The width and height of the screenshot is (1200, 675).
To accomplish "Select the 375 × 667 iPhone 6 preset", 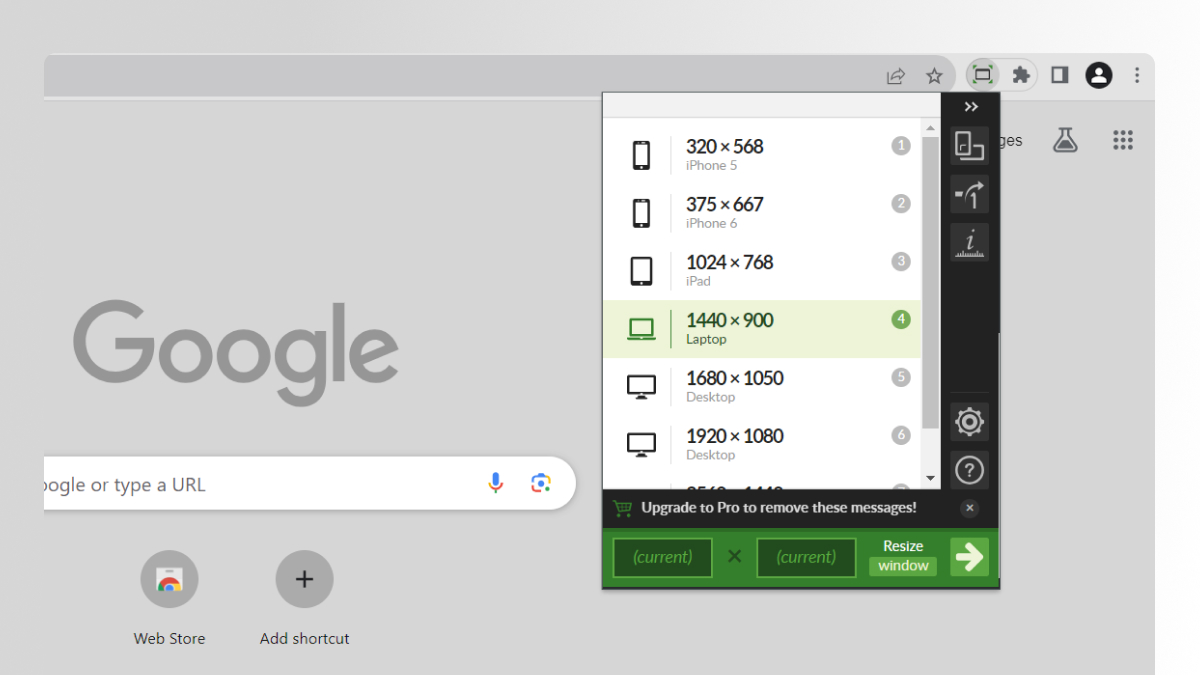I will (762, 213).
